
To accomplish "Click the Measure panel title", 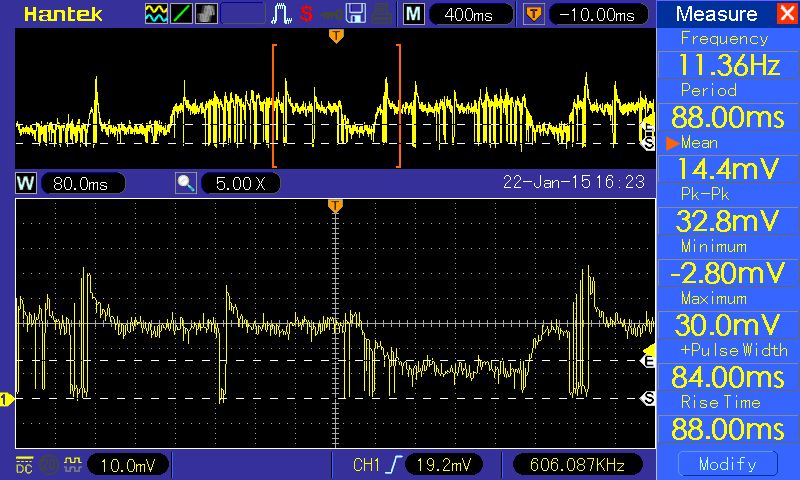I will pyautogui.click(x=716, y=14).
